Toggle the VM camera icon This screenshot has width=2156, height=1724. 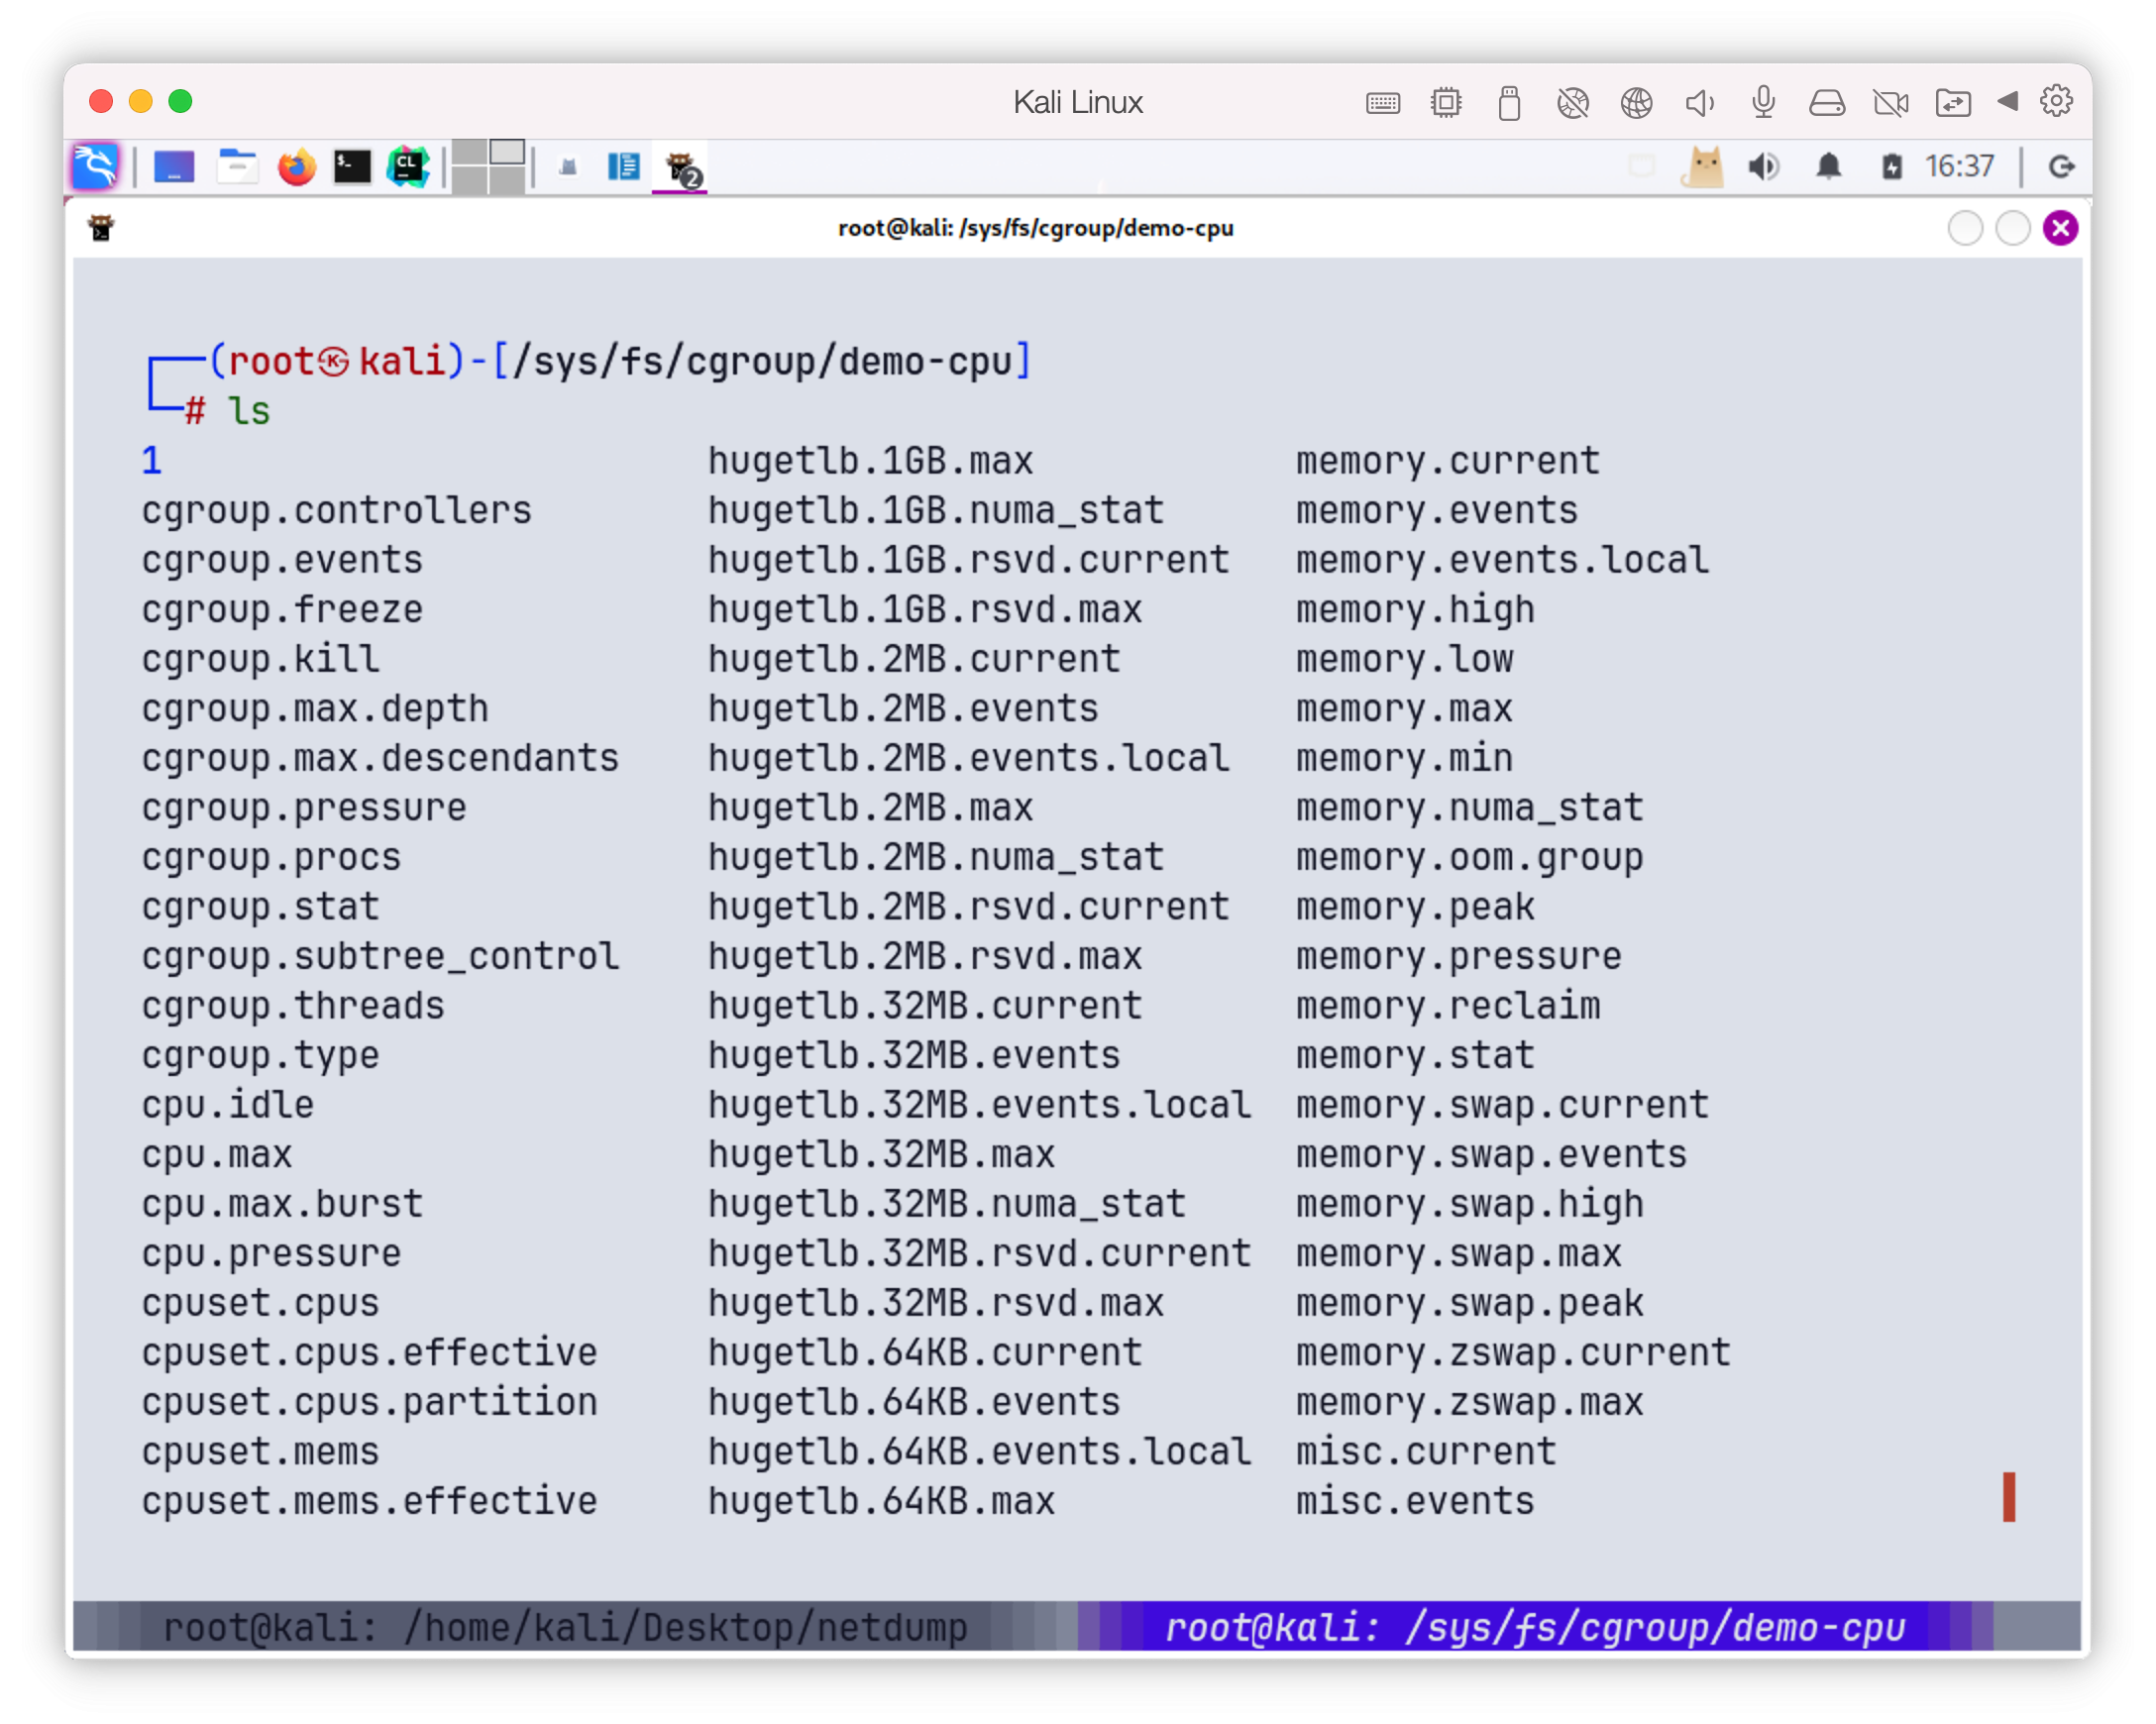click(1891, 102)
